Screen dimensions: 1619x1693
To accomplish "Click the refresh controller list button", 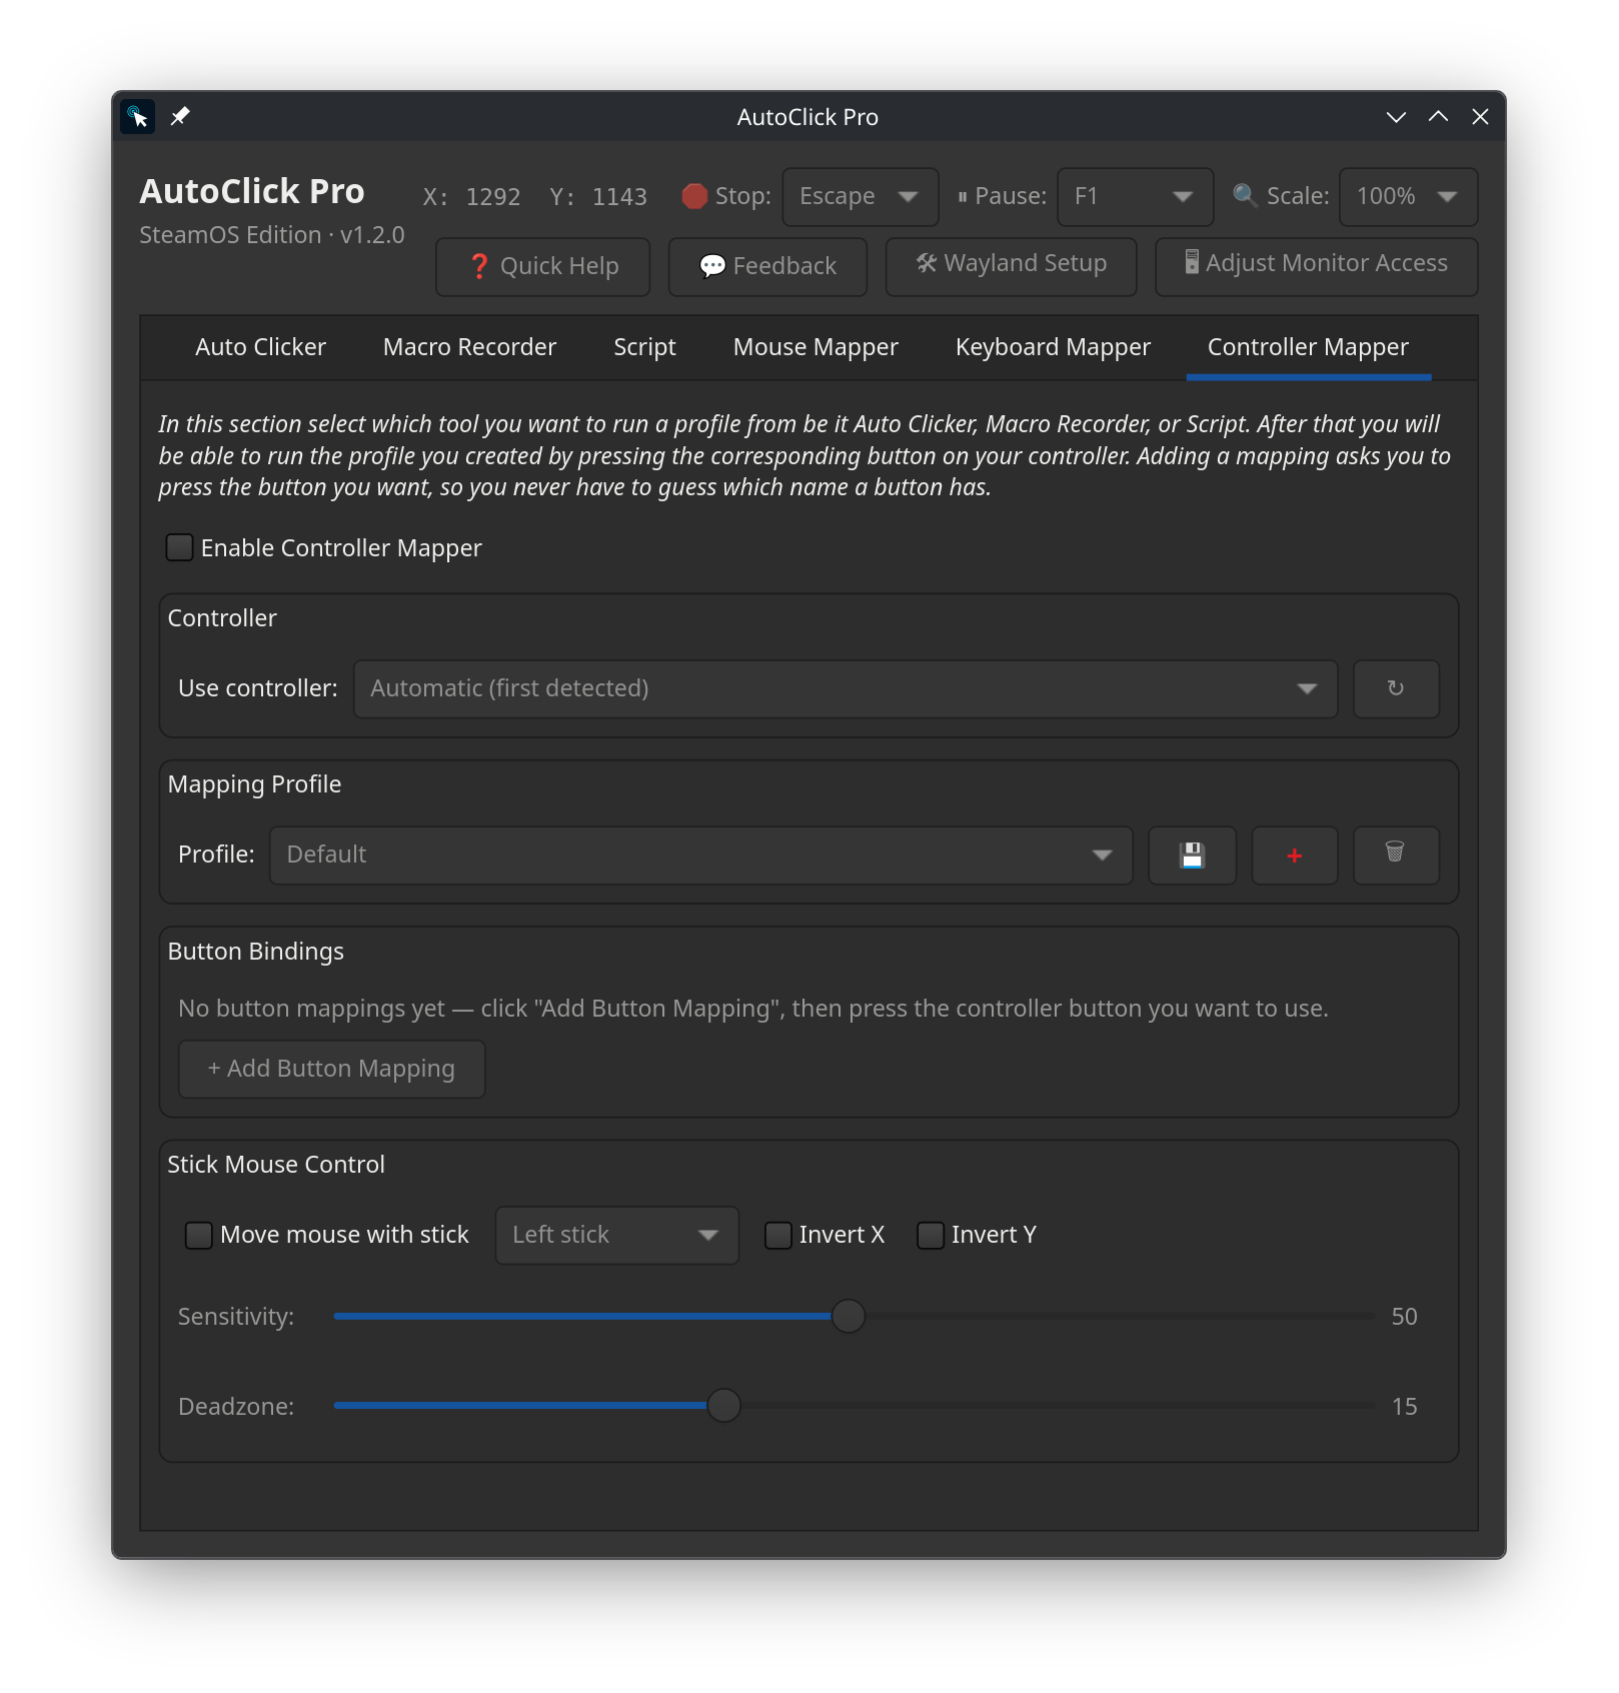I will point(1396,688).
